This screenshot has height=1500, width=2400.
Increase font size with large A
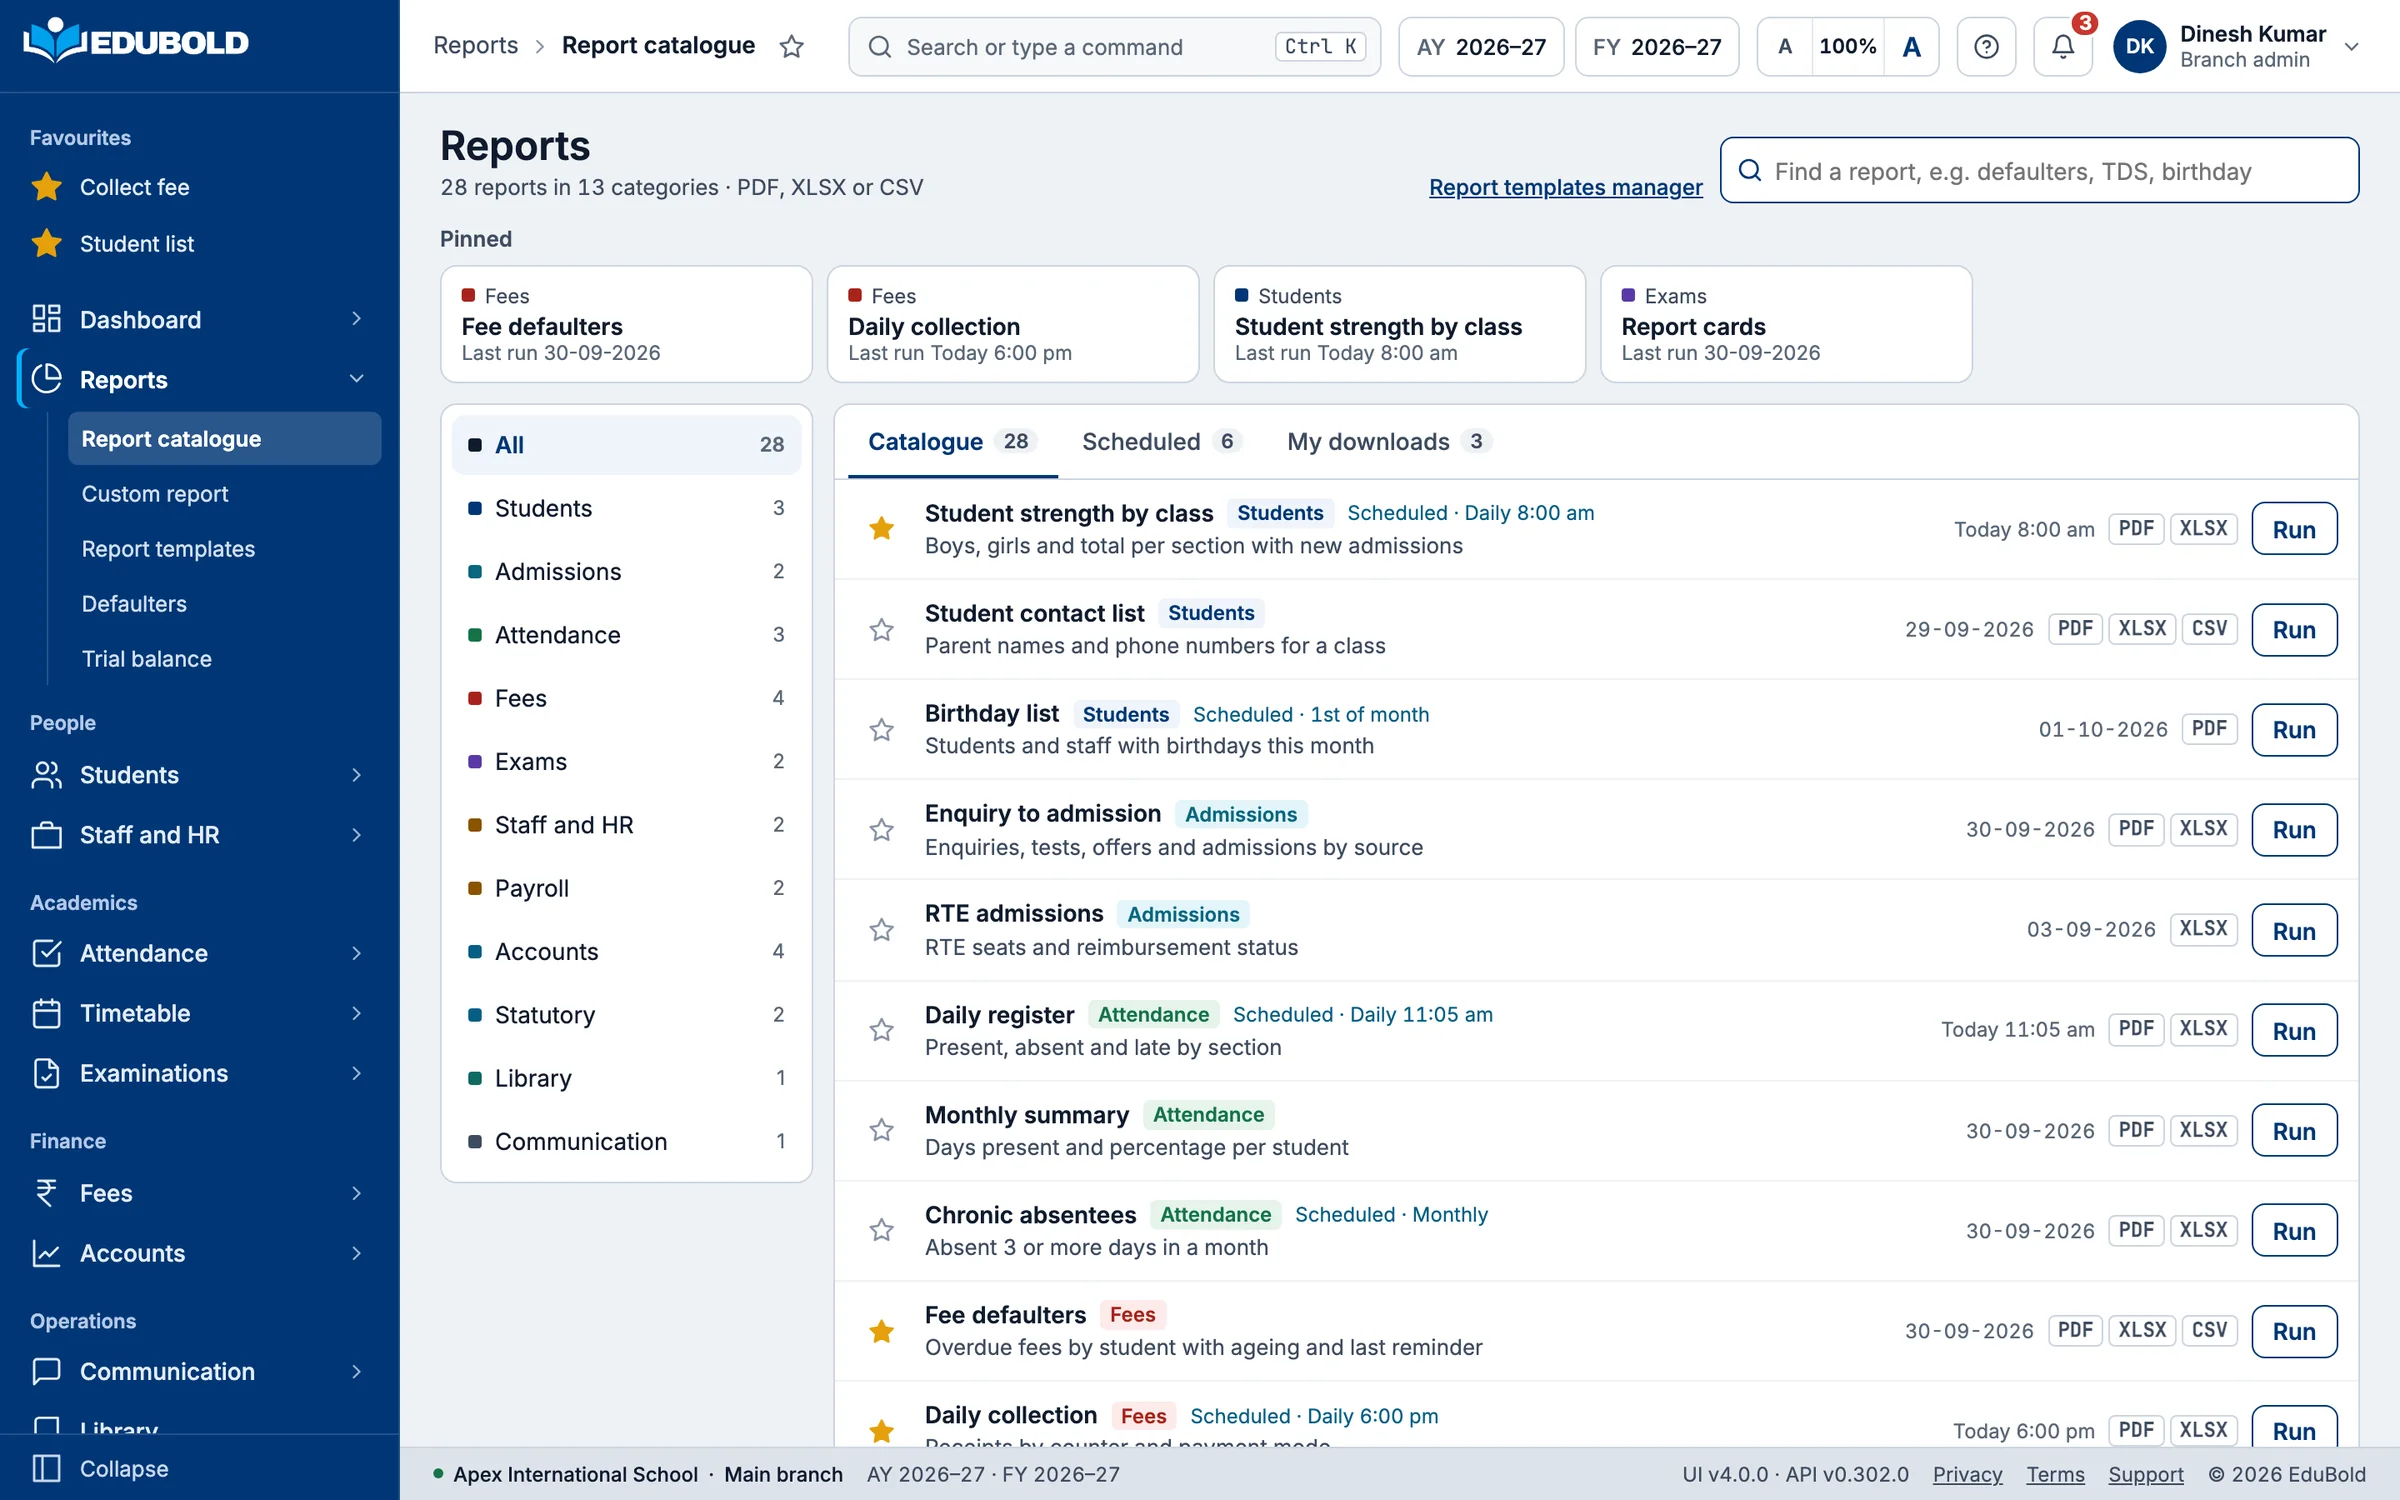click(x=1911, y=46)
